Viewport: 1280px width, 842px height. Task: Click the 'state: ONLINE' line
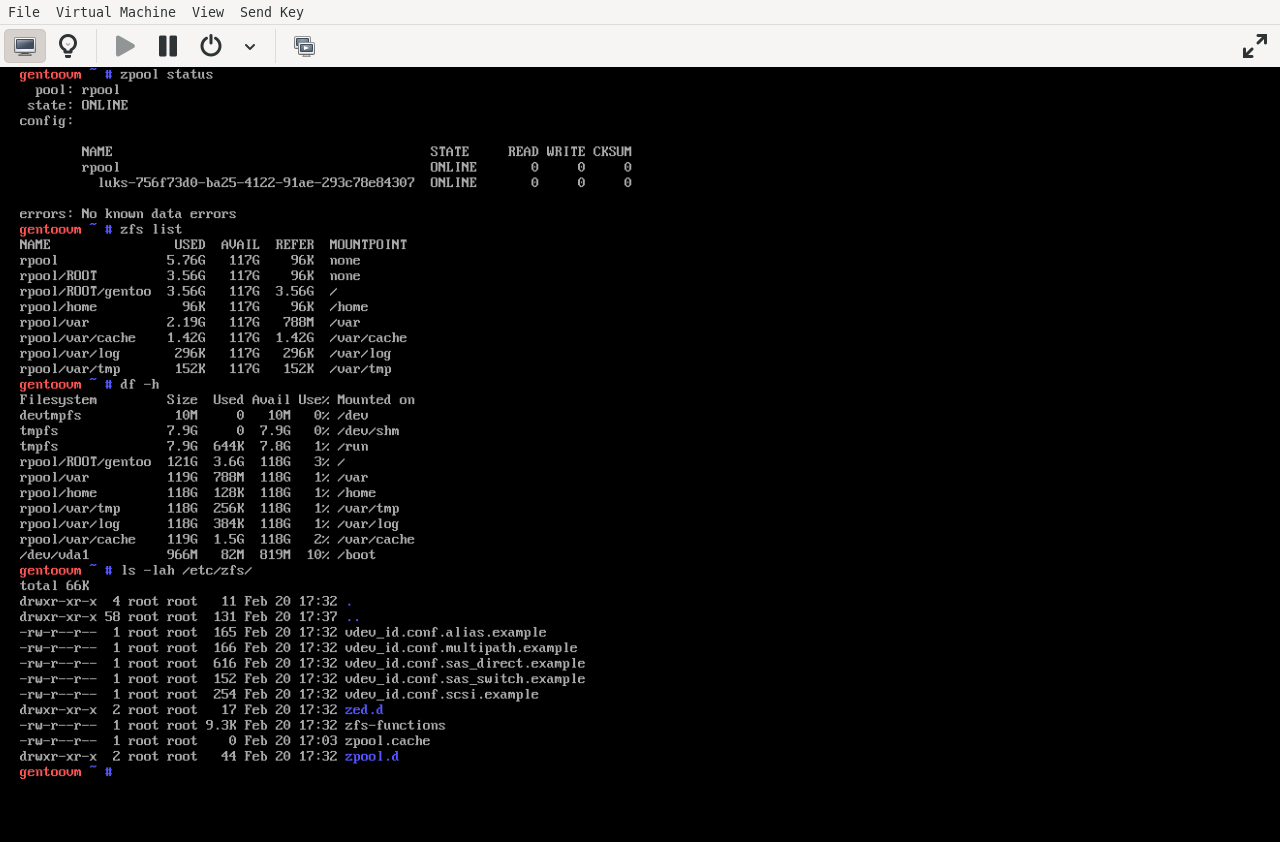pos(78,105)
